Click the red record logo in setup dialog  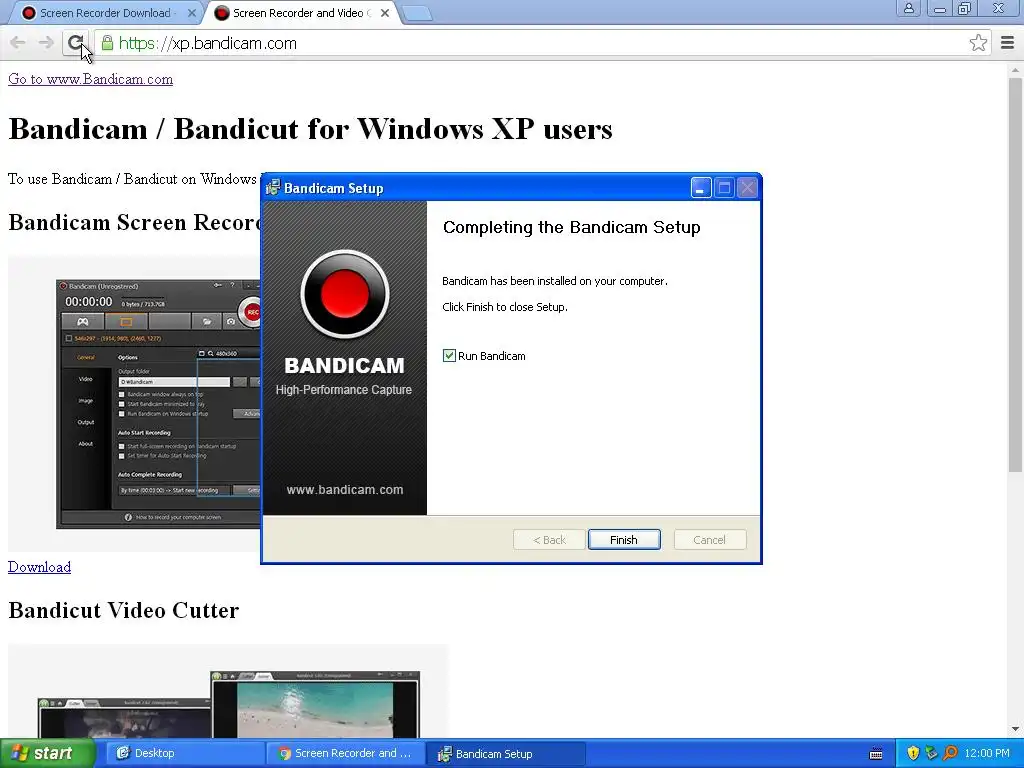(x=344, y=294)
